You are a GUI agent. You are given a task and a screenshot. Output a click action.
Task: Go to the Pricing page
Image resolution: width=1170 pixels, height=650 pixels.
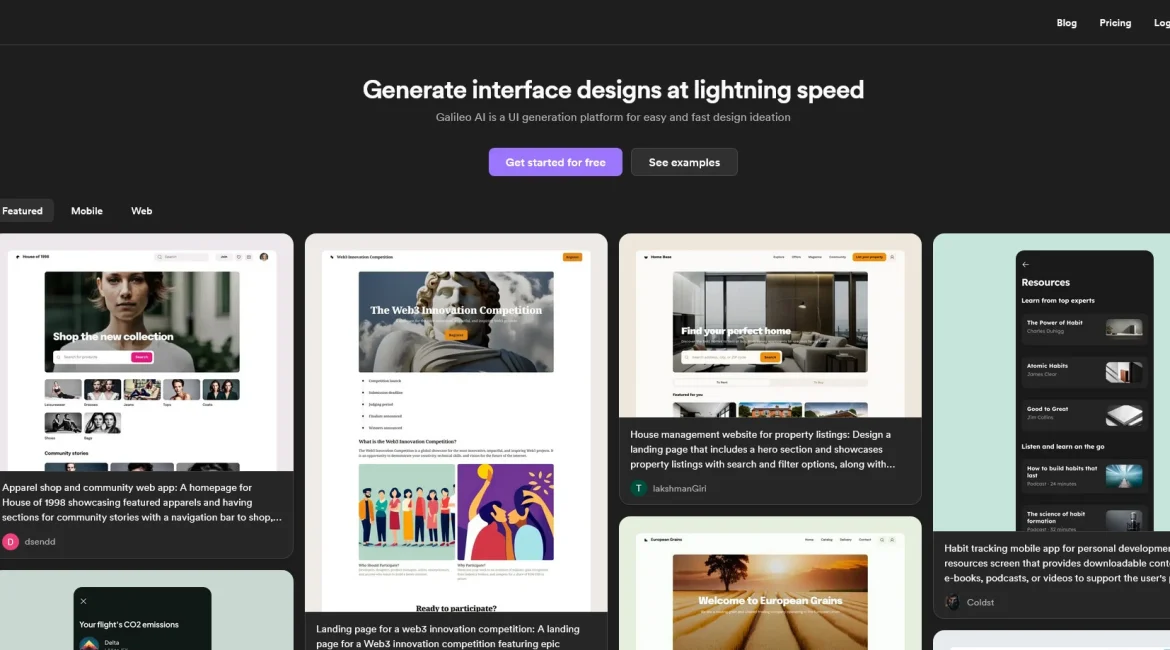pos(1115,23)
